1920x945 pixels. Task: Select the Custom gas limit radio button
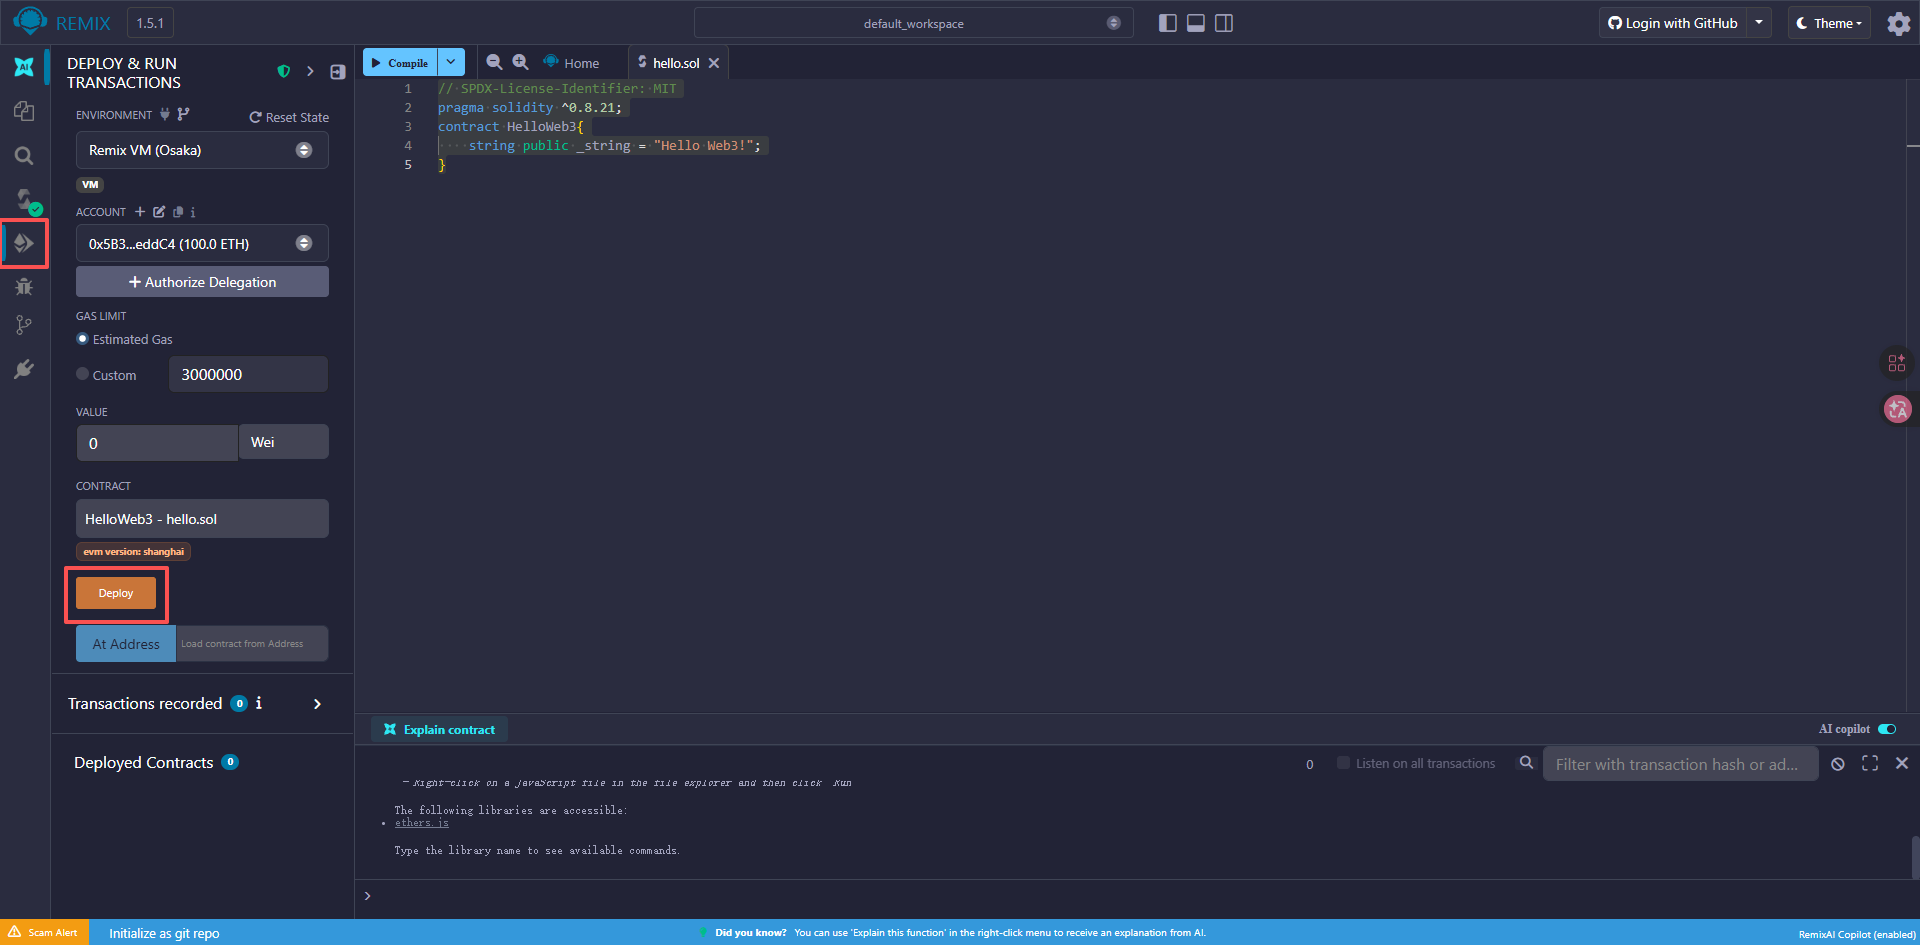[x=82, y=374]
